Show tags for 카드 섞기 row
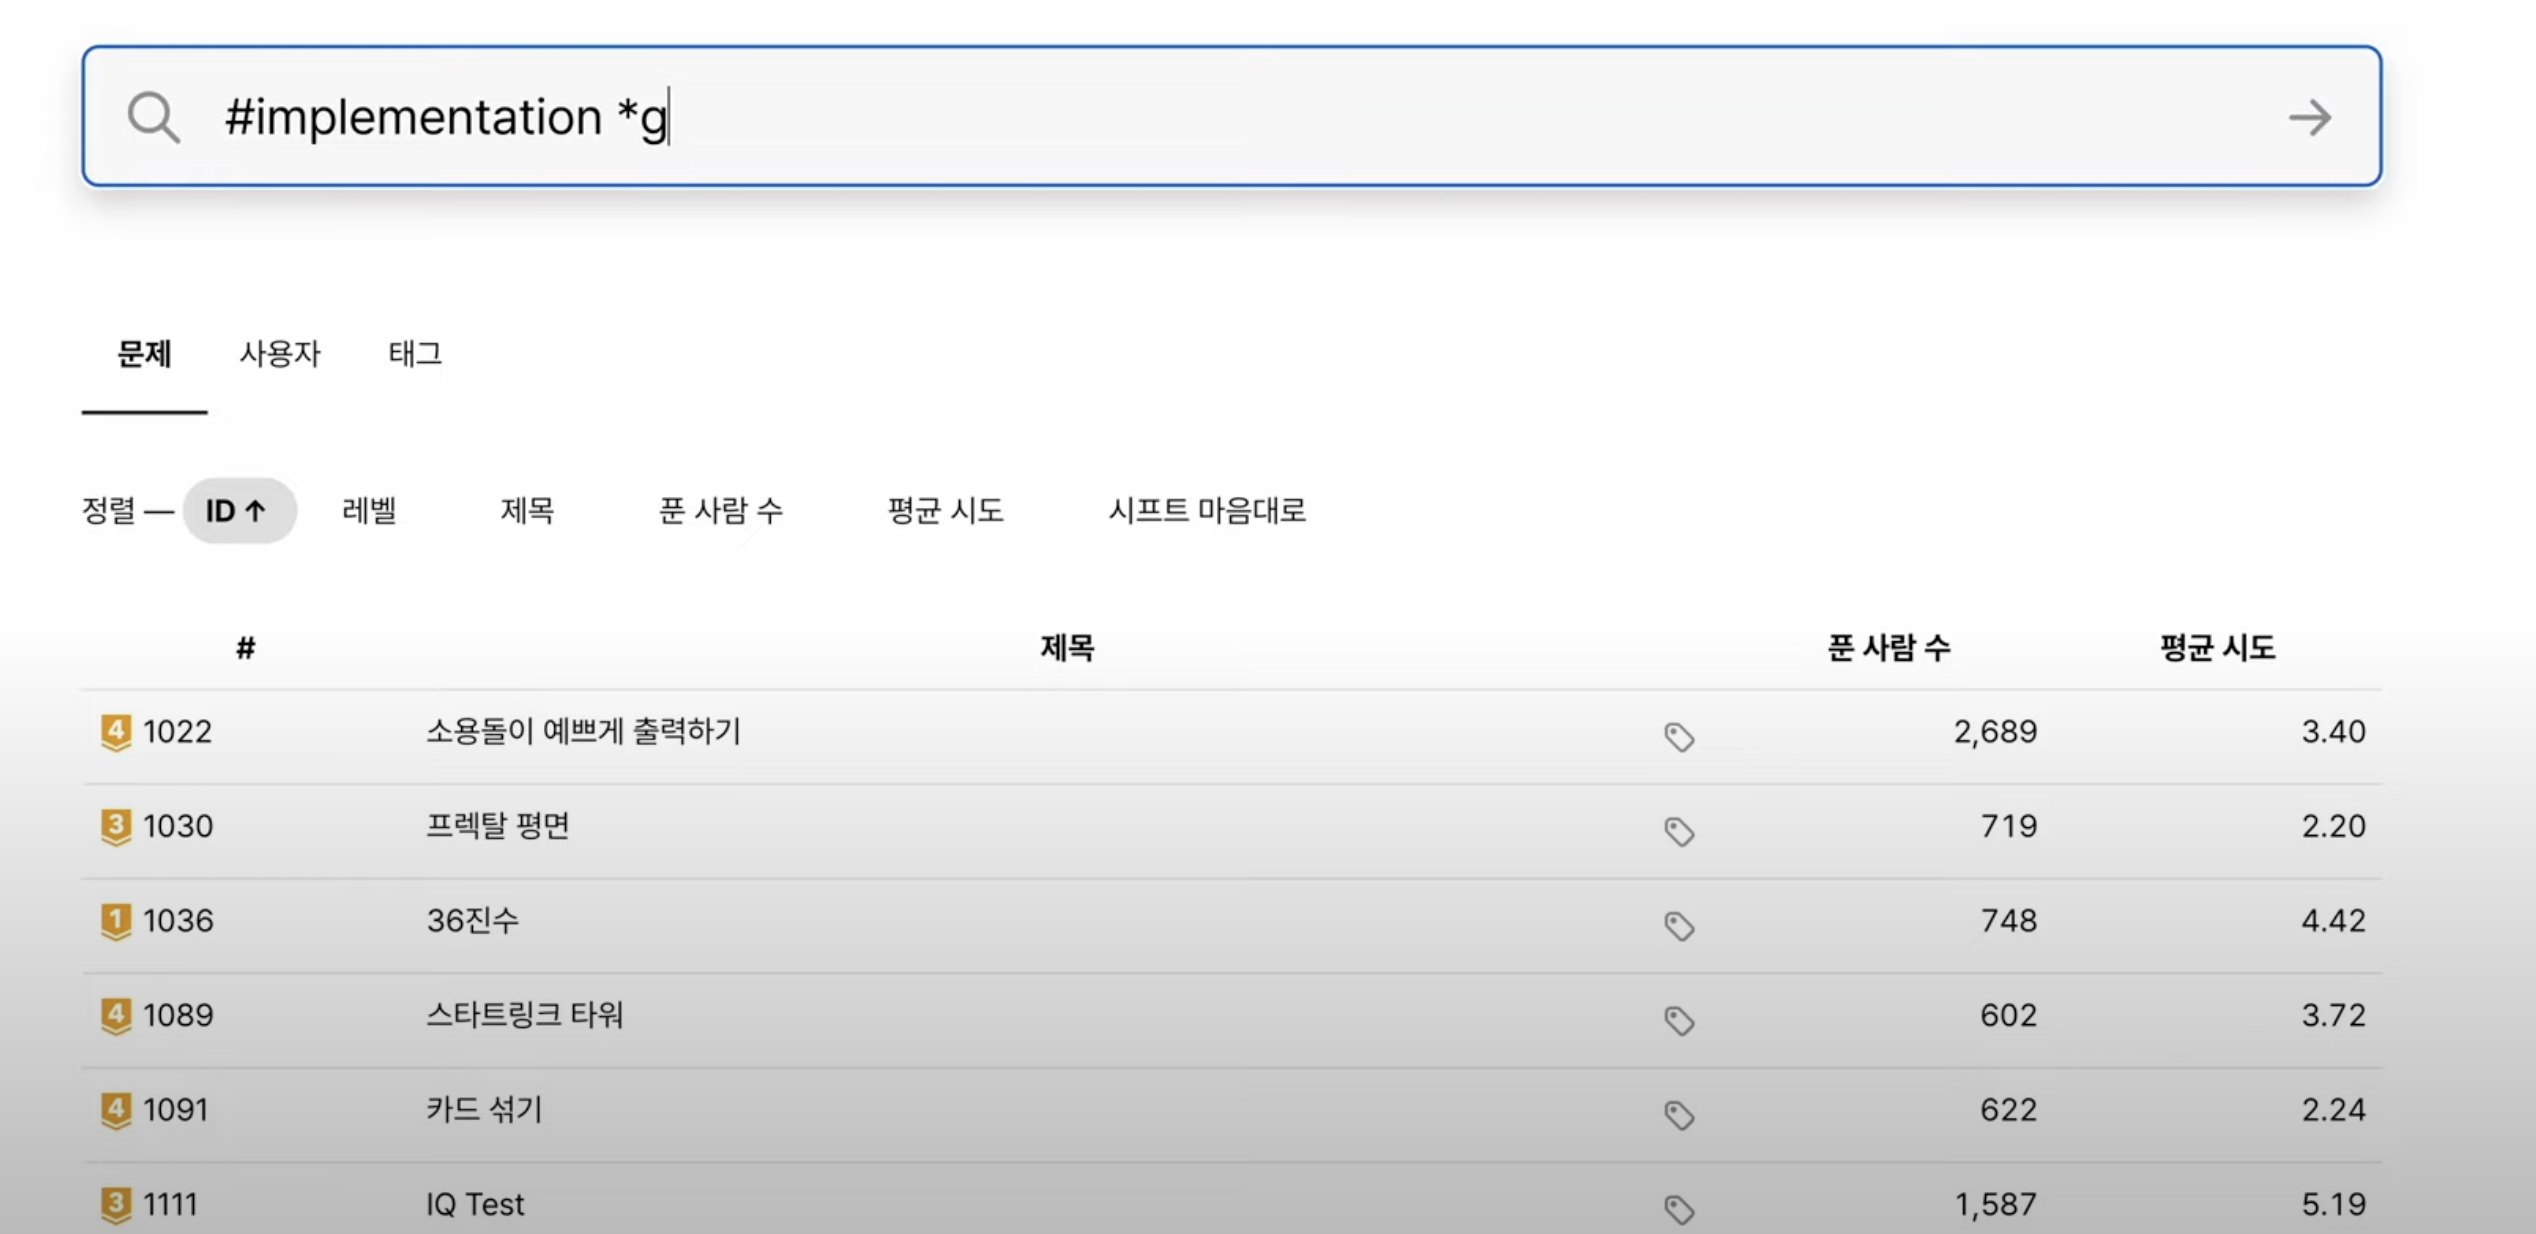2536x1234 pixels. (x=1678, y=1115)
